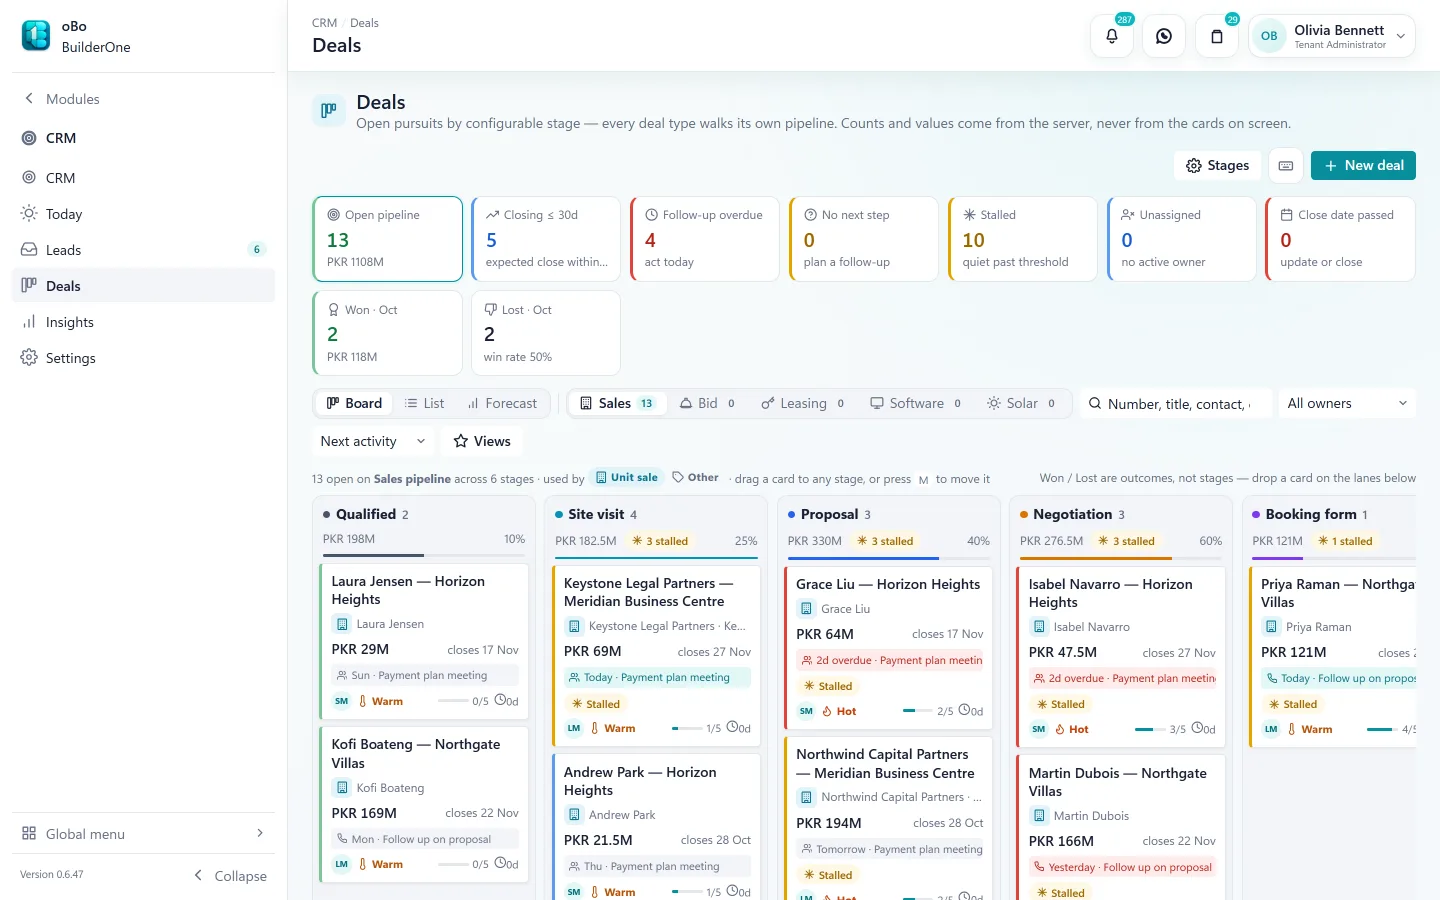Click the Keystone Legal Partners contact icon
Image resolution: width=1440 pixels, height=900 pixels.
574,626
